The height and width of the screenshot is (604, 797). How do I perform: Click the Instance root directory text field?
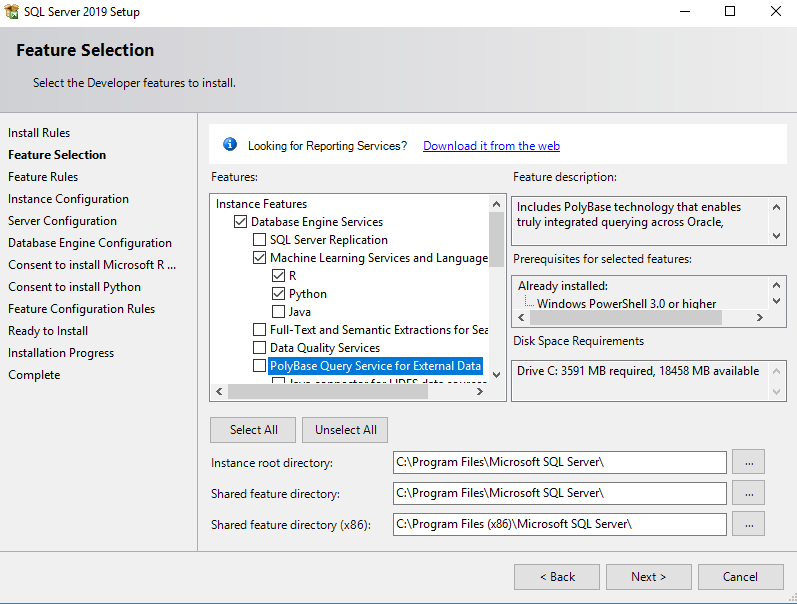[559, 462]
